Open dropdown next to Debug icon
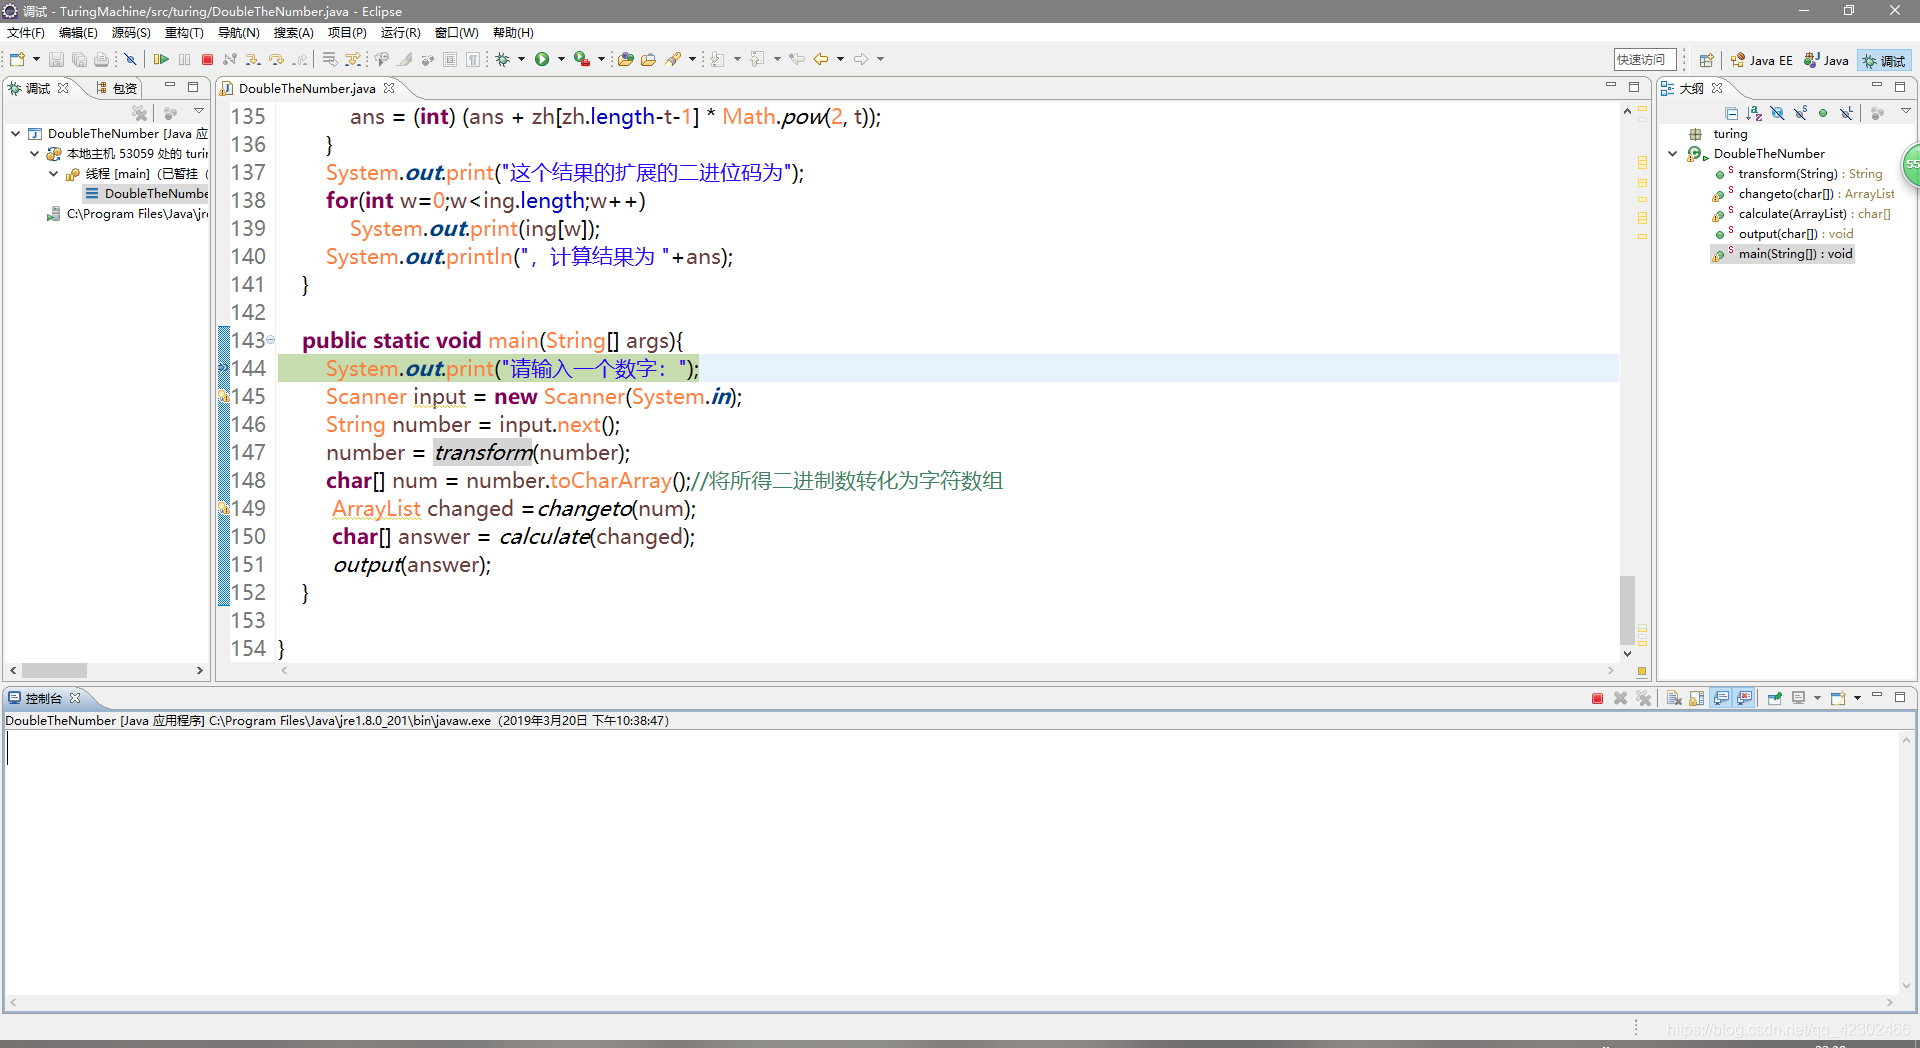 click(x=521, y=60)
